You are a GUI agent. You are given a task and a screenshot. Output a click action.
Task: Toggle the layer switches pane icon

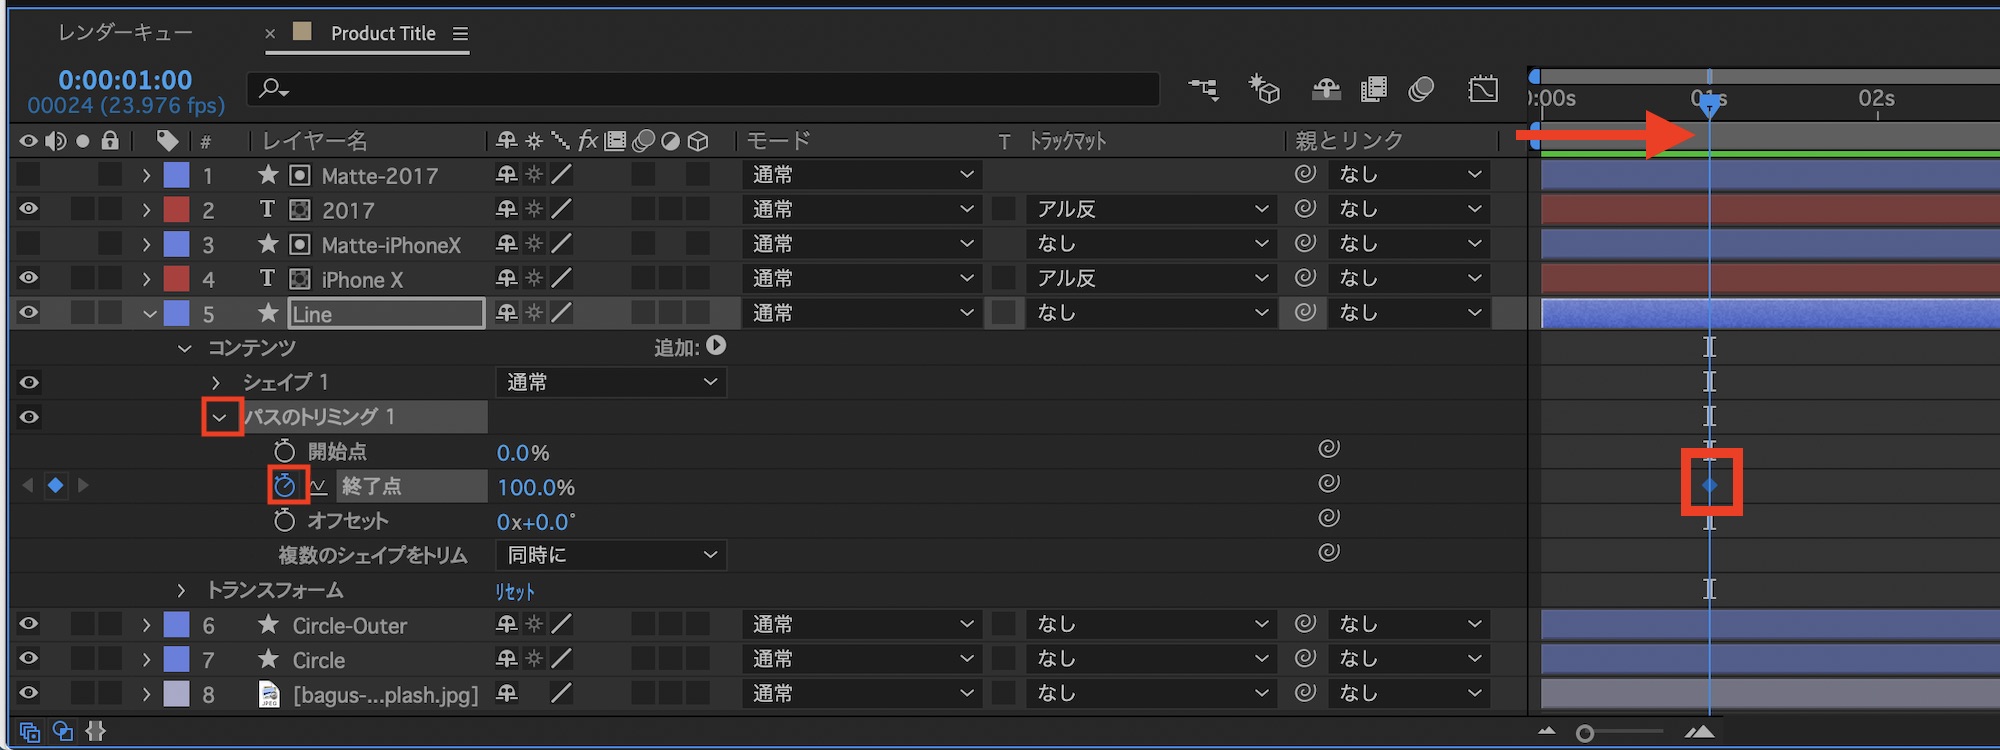(x=30, y=732)
